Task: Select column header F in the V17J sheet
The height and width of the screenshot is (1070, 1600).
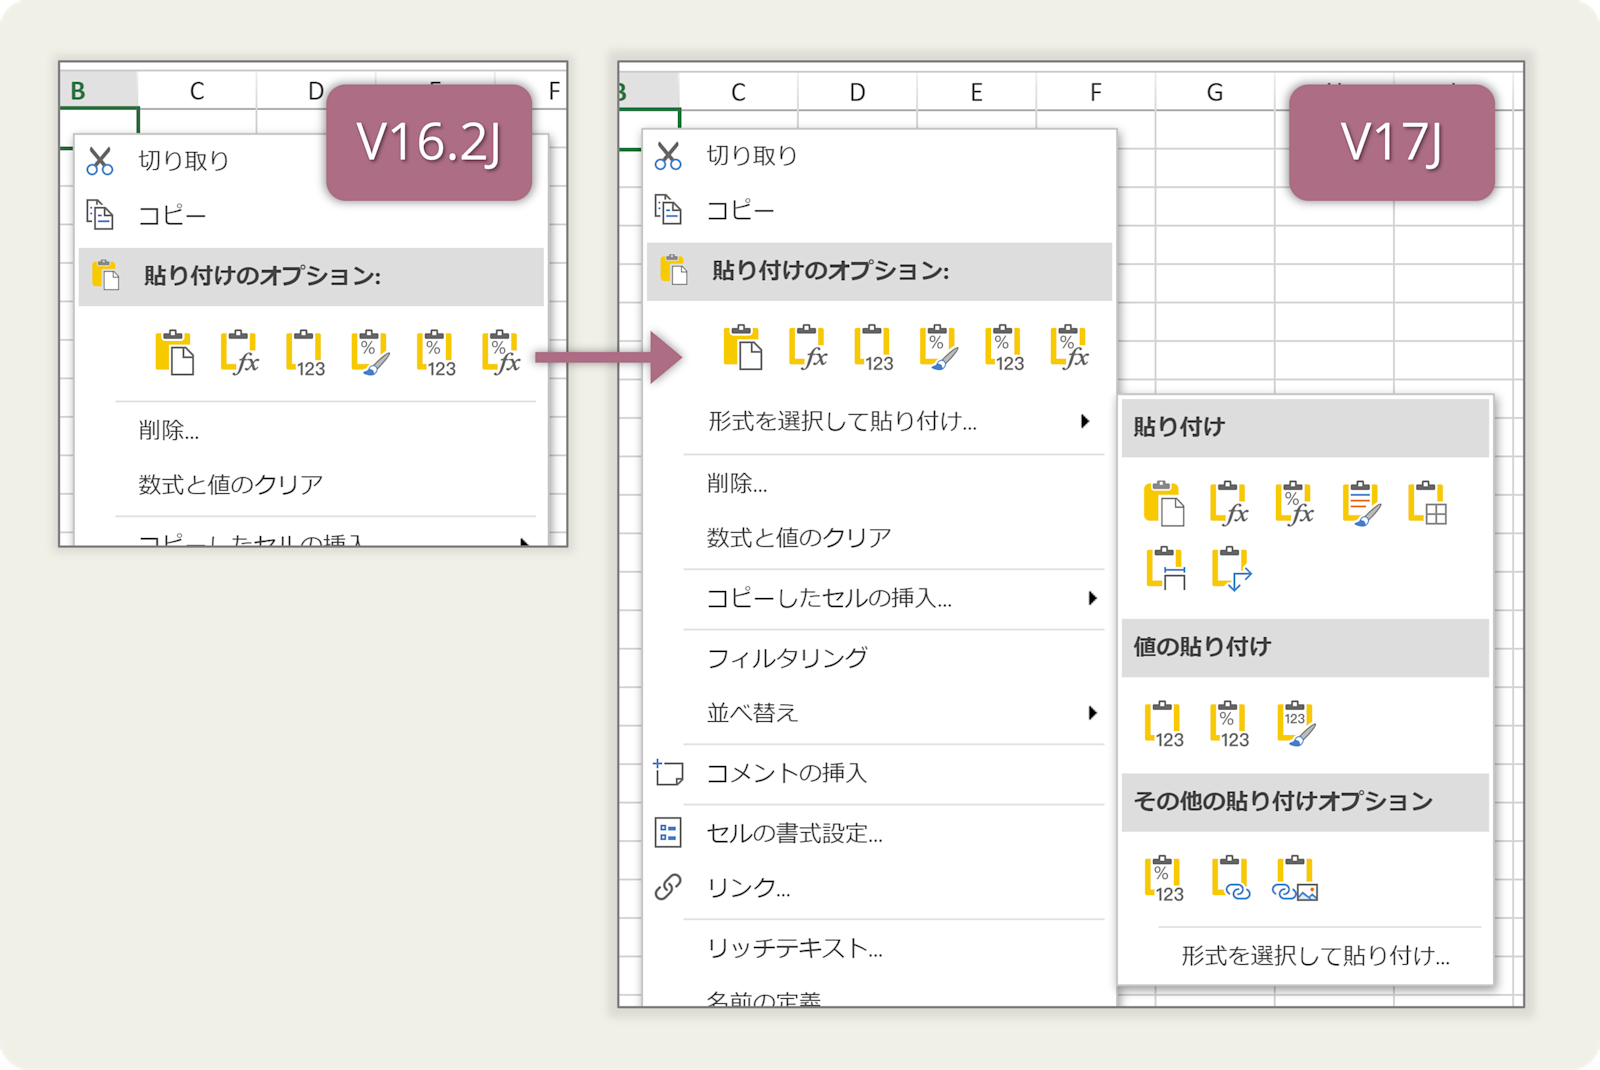Action: tap(1095, 92)
